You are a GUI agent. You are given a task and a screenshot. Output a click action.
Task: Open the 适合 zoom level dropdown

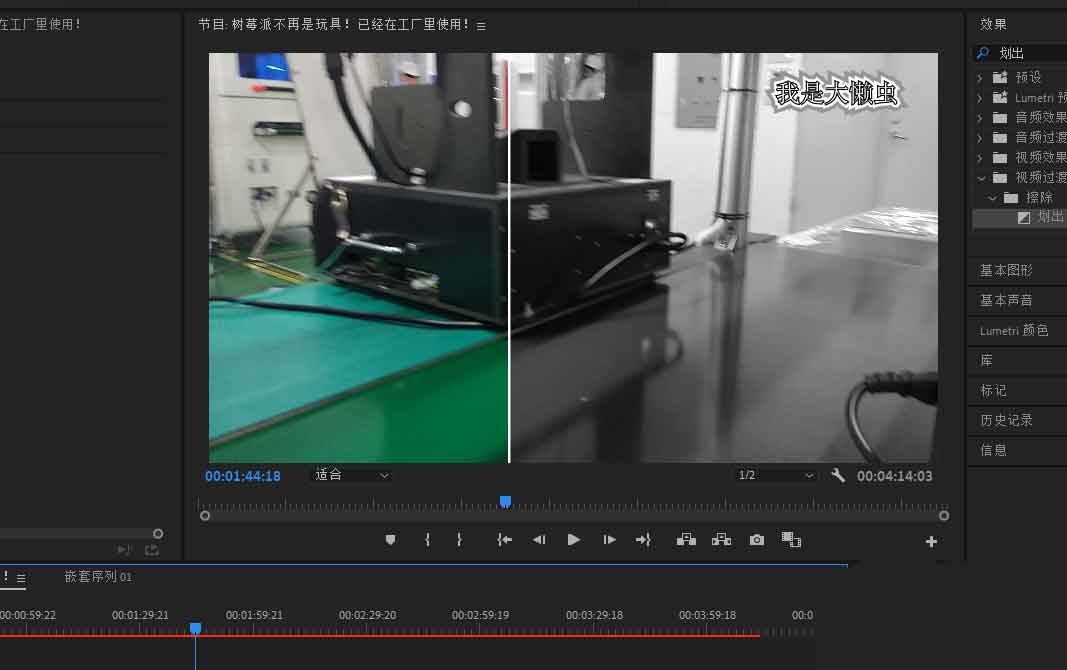tap(353, 476)
